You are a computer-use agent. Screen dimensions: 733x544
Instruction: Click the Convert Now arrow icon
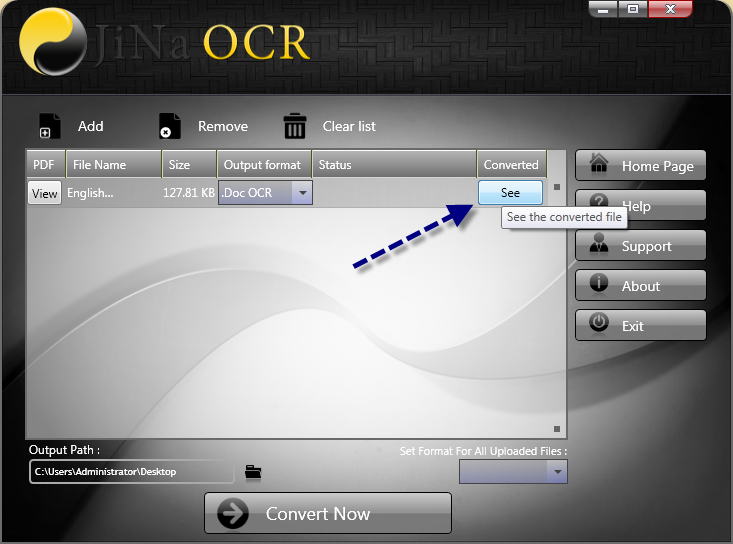pos(233,513)
